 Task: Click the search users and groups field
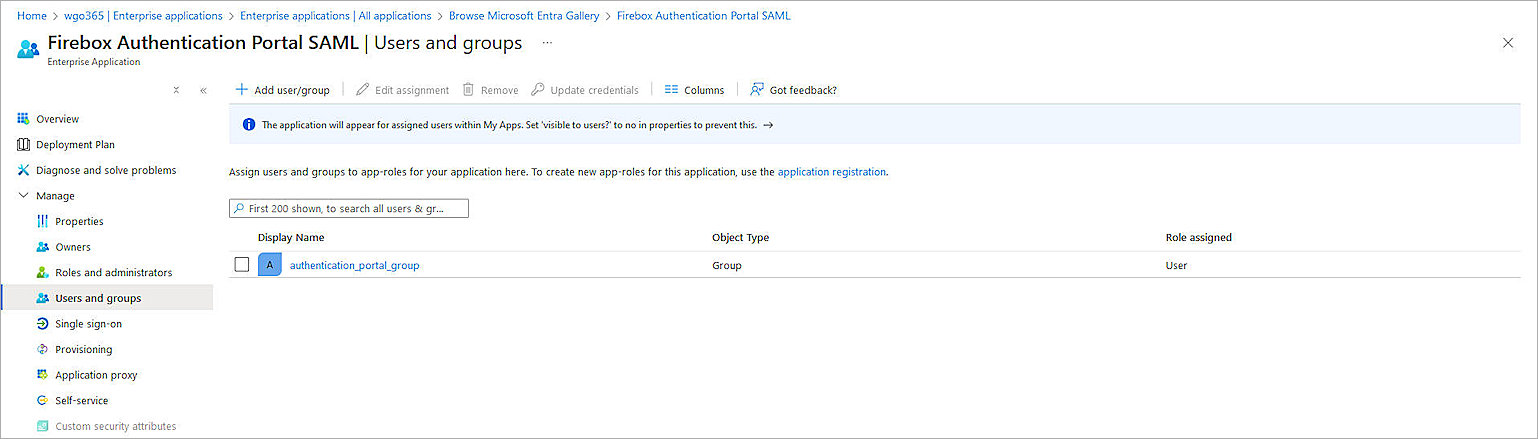click(349, 209)
